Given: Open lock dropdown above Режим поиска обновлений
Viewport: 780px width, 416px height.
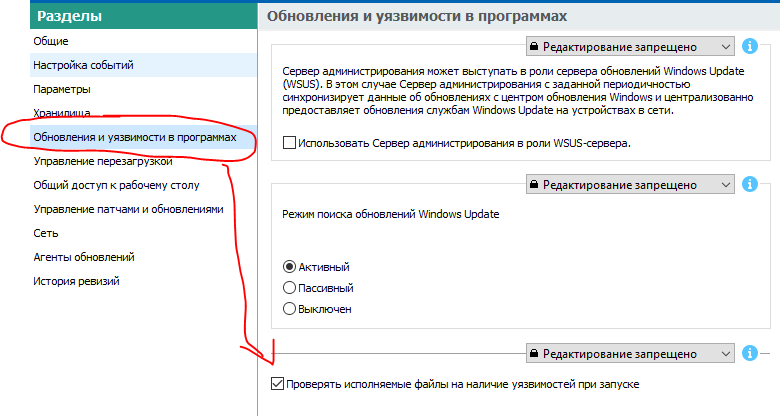Looking at the screenshot, I should (x=630, y=185).
